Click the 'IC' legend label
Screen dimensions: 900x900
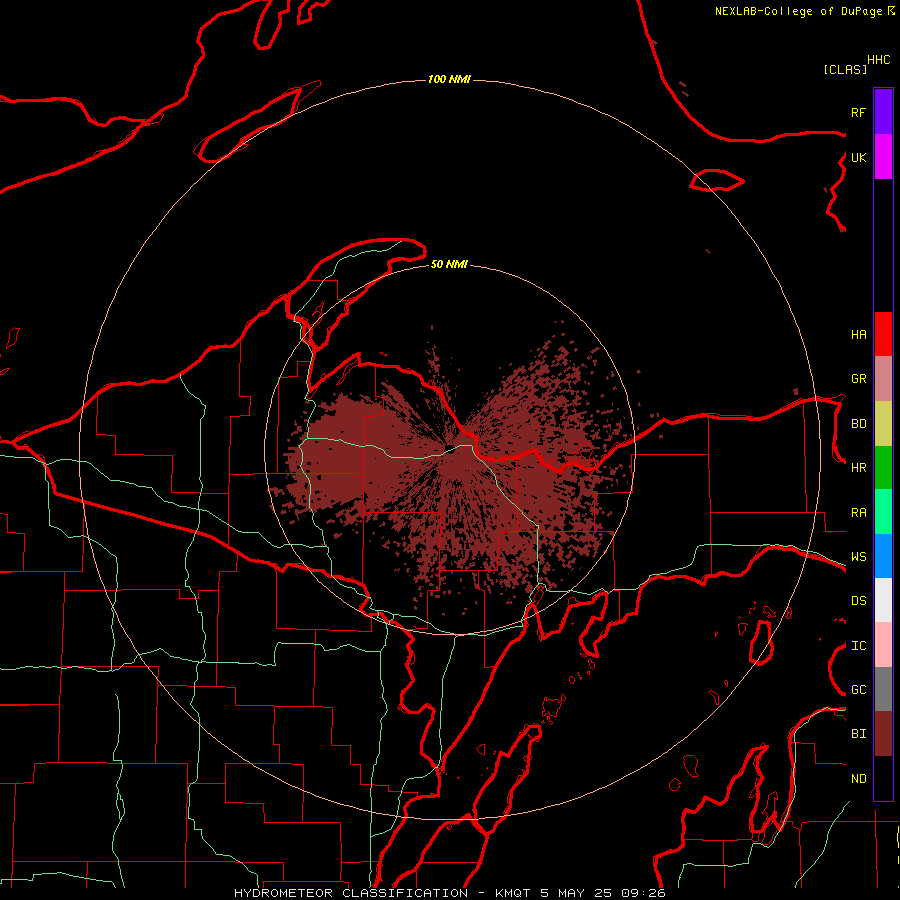tap(858, 646)
